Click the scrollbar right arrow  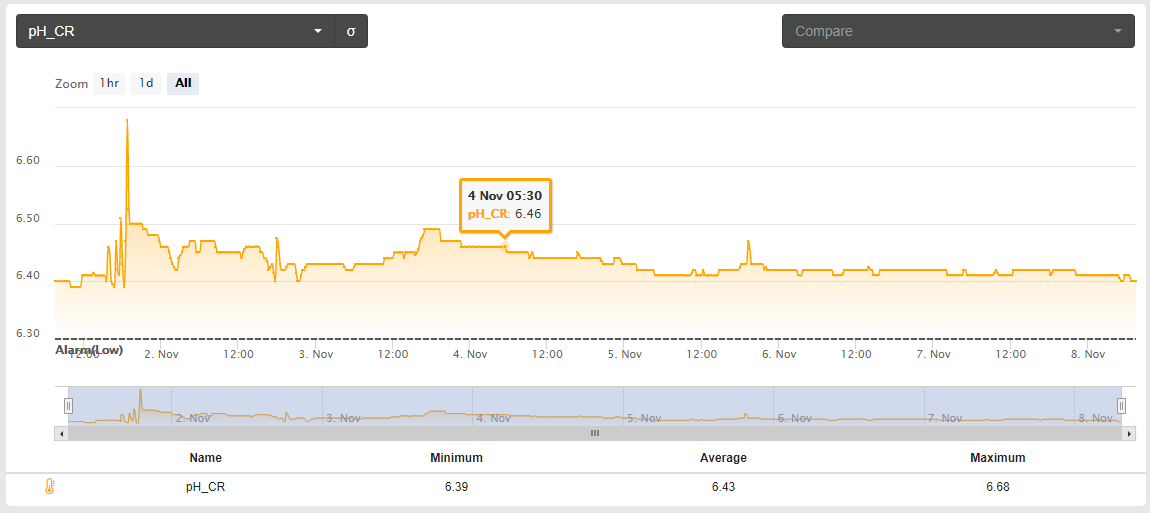click(1129, 434)
